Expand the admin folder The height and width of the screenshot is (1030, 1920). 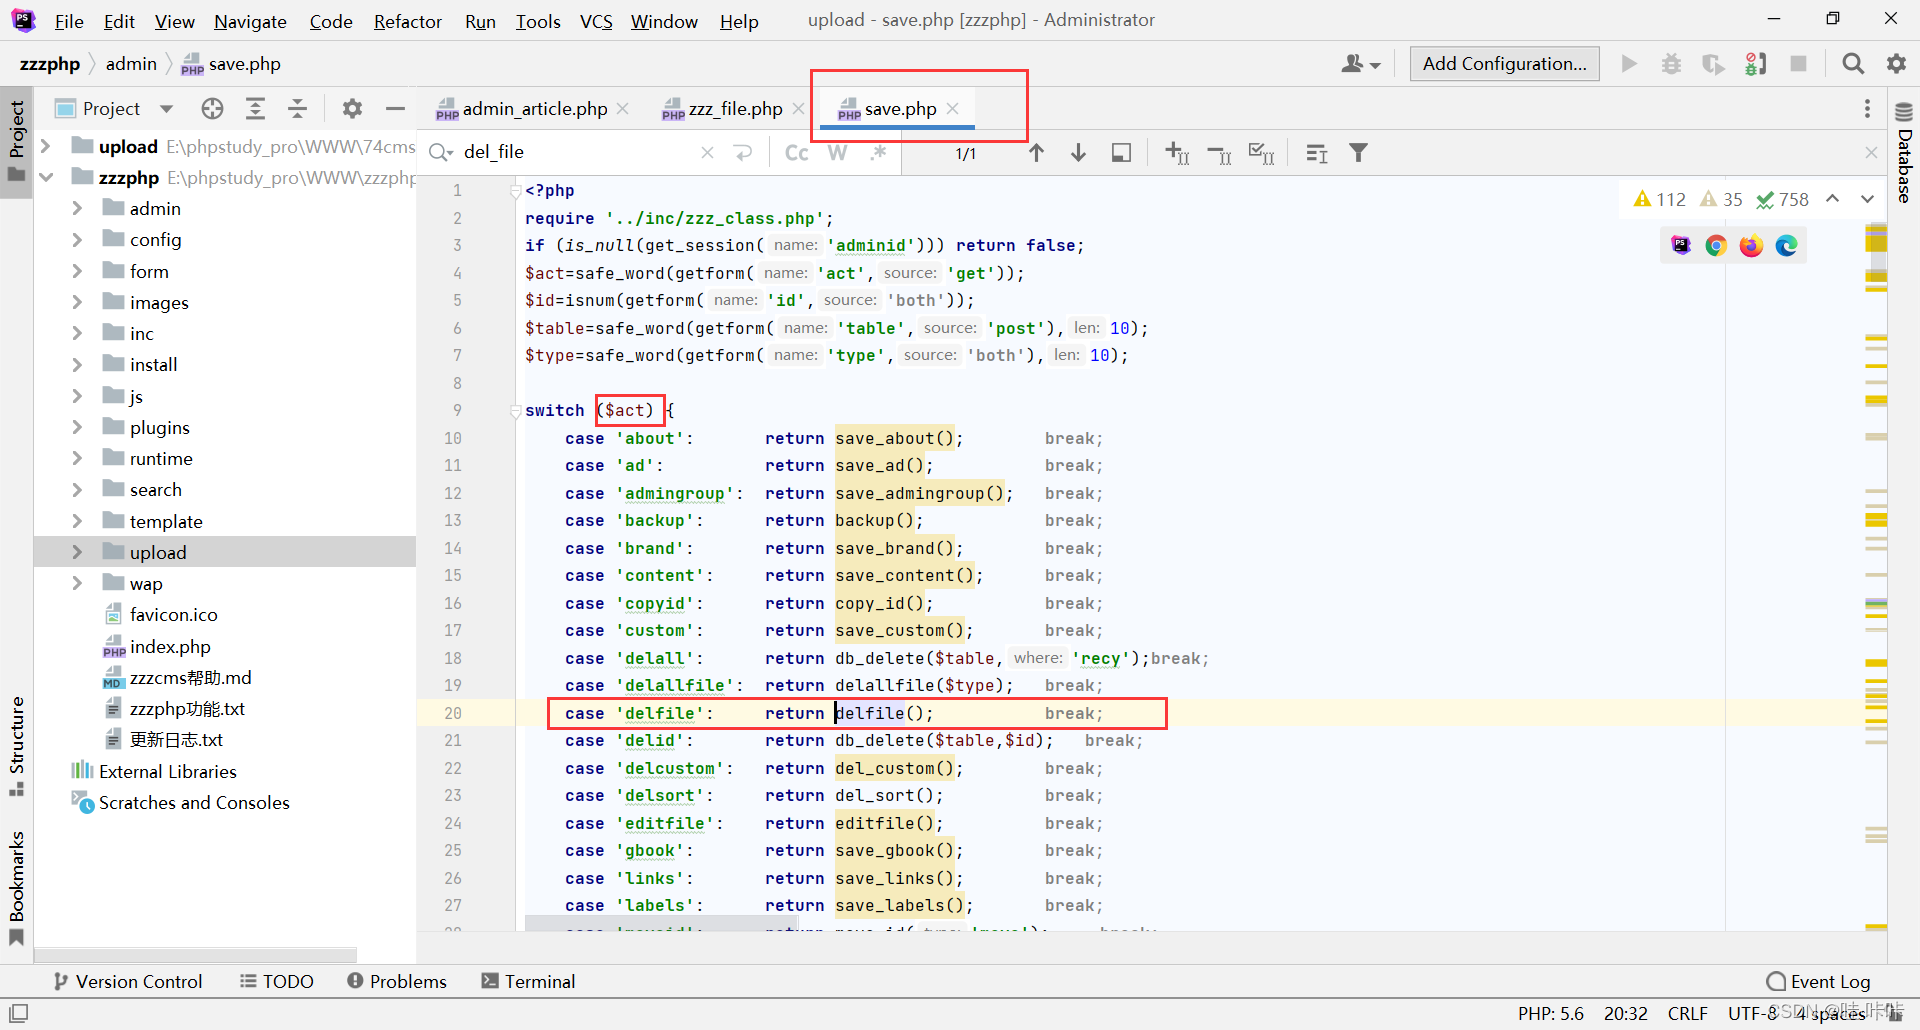[77, 208]
